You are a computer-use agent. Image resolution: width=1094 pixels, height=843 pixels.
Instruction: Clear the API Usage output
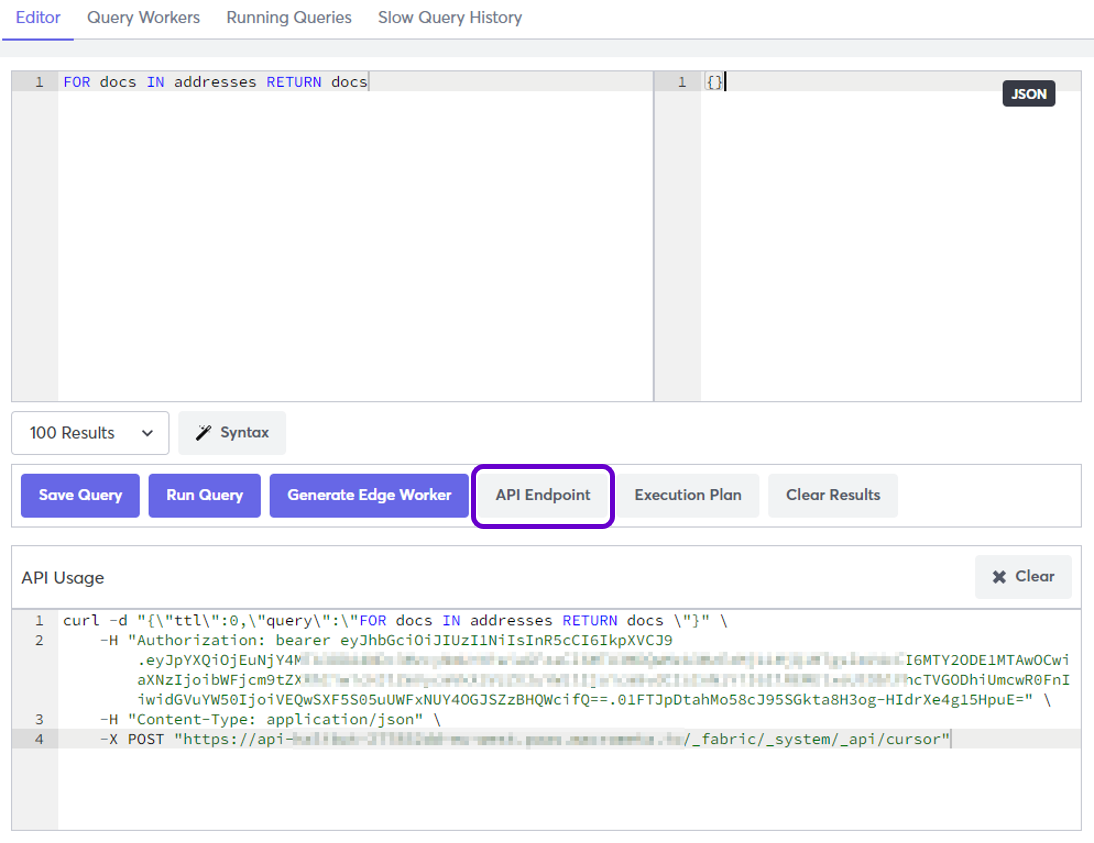[x=1023, y=577]
